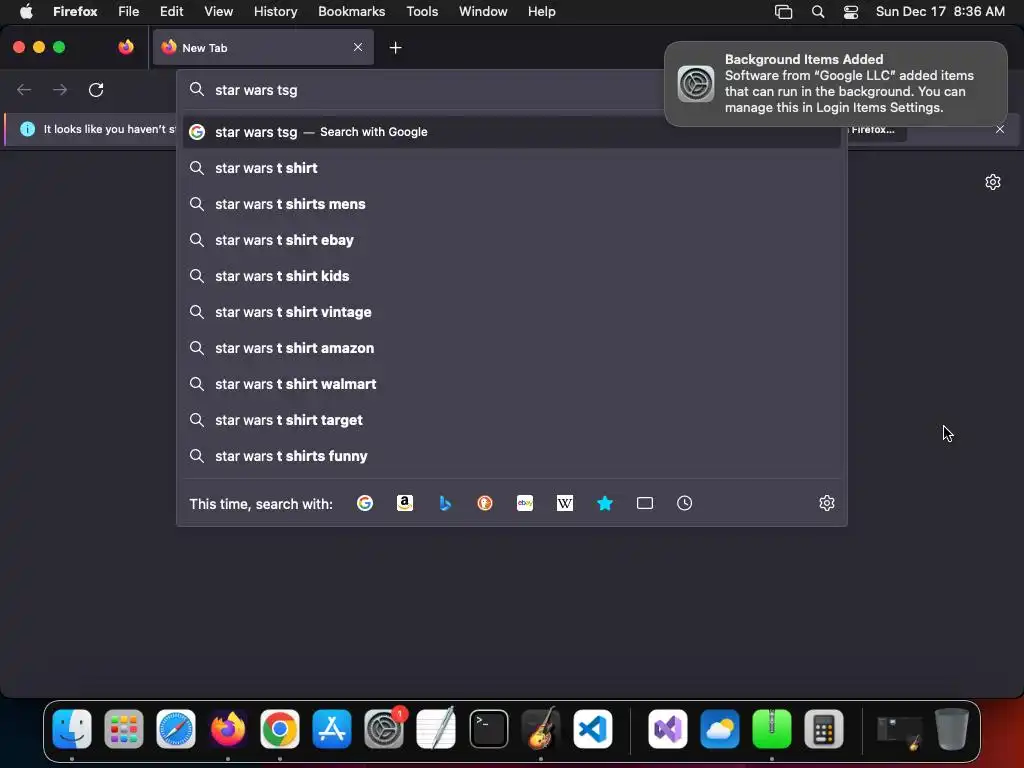Open Finder from the Dock

[72, 729]
